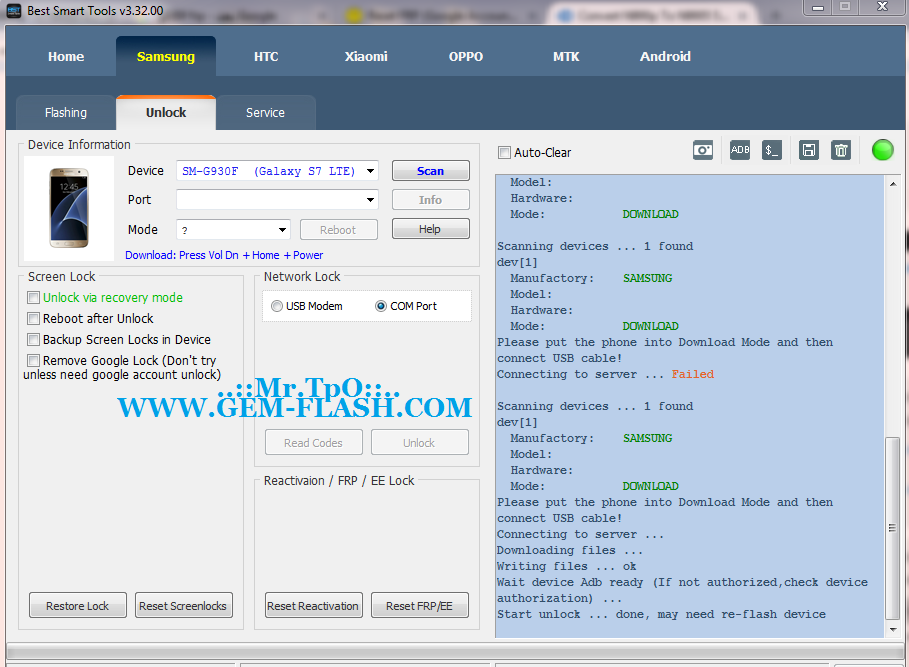Minimize the Best Smart Tools window
The height and width of the screenshot is (667, 909).
818,7
